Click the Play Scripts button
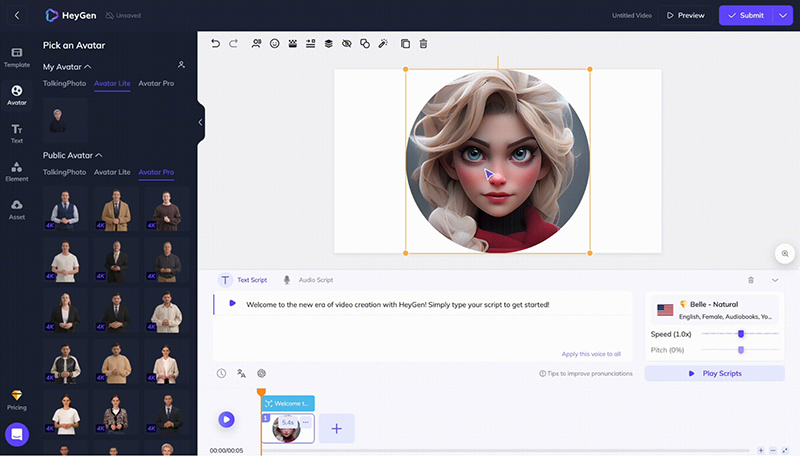The width and height of the screenshot is (800, 456). [x=714, y=373]
